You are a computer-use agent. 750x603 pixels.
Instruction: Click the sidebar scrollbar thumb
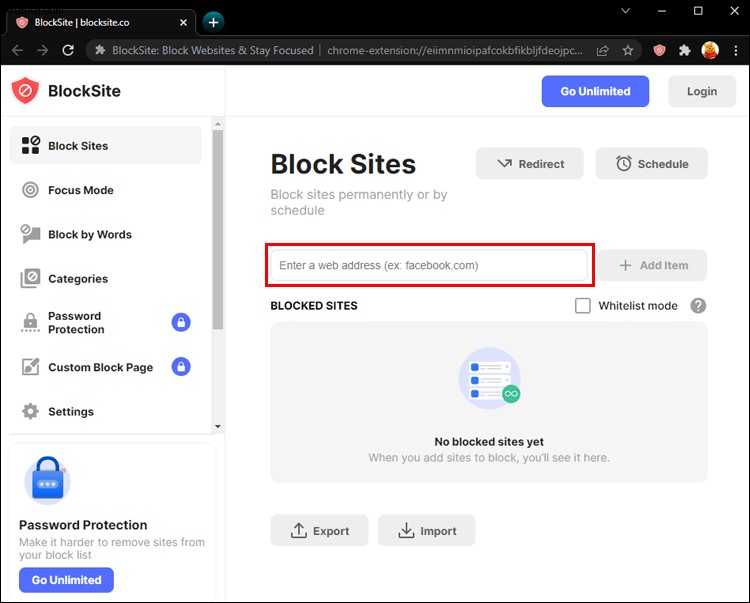pos(218,230)
